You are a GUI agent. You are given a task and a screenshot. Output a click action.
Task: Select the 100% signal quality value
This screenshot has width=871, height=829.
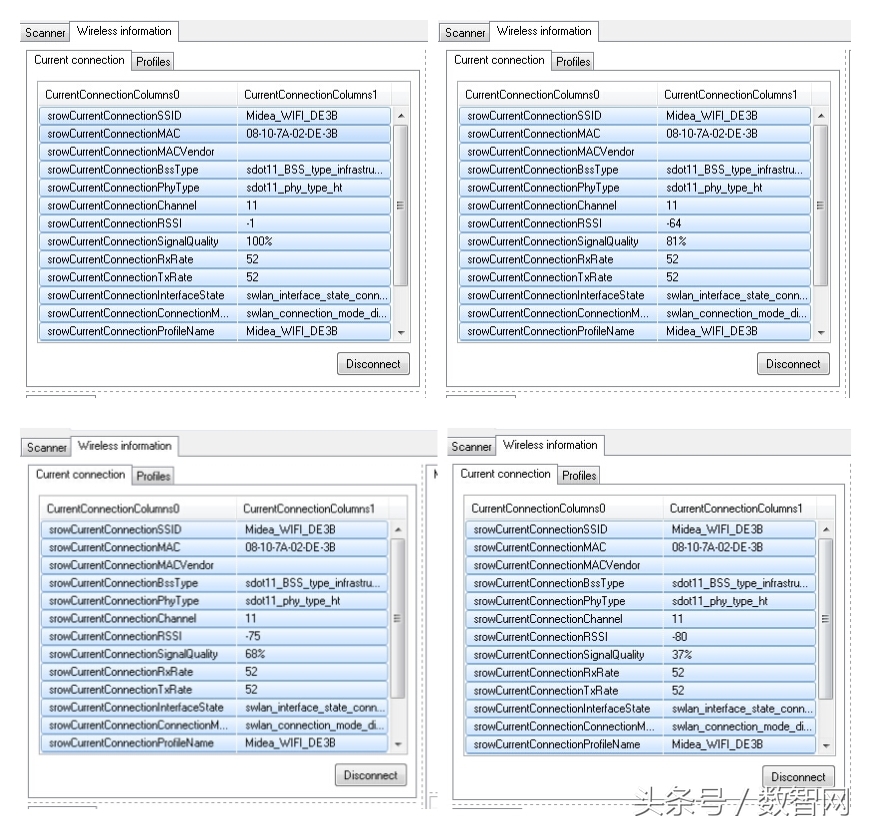pos(259,241)
